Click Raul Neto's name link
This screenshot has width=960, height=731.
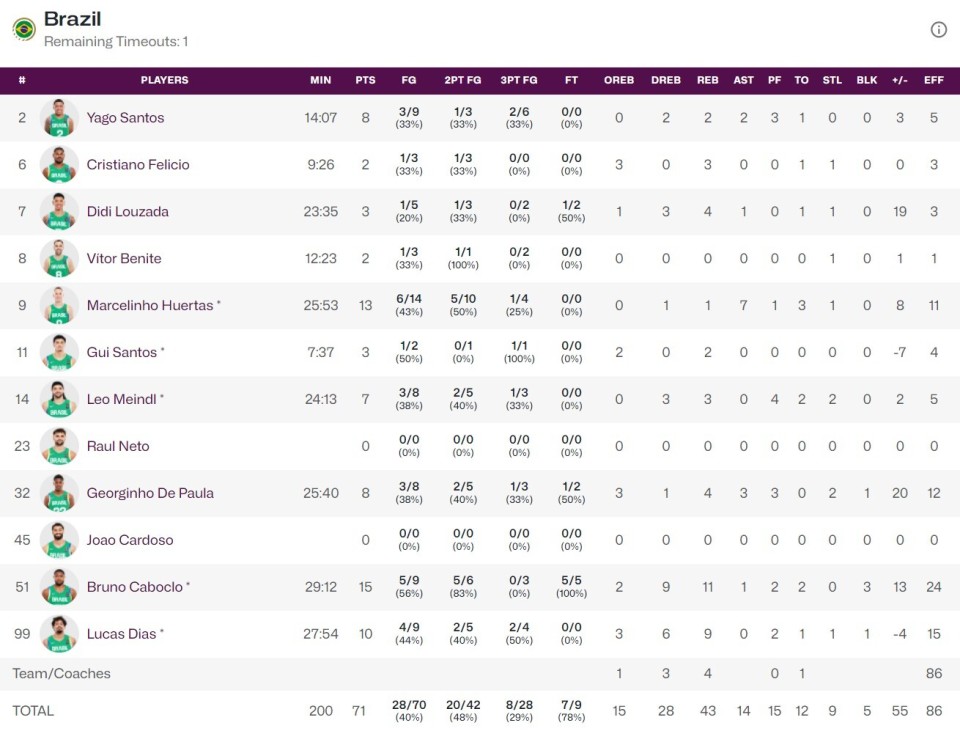(x=118, y=446)
